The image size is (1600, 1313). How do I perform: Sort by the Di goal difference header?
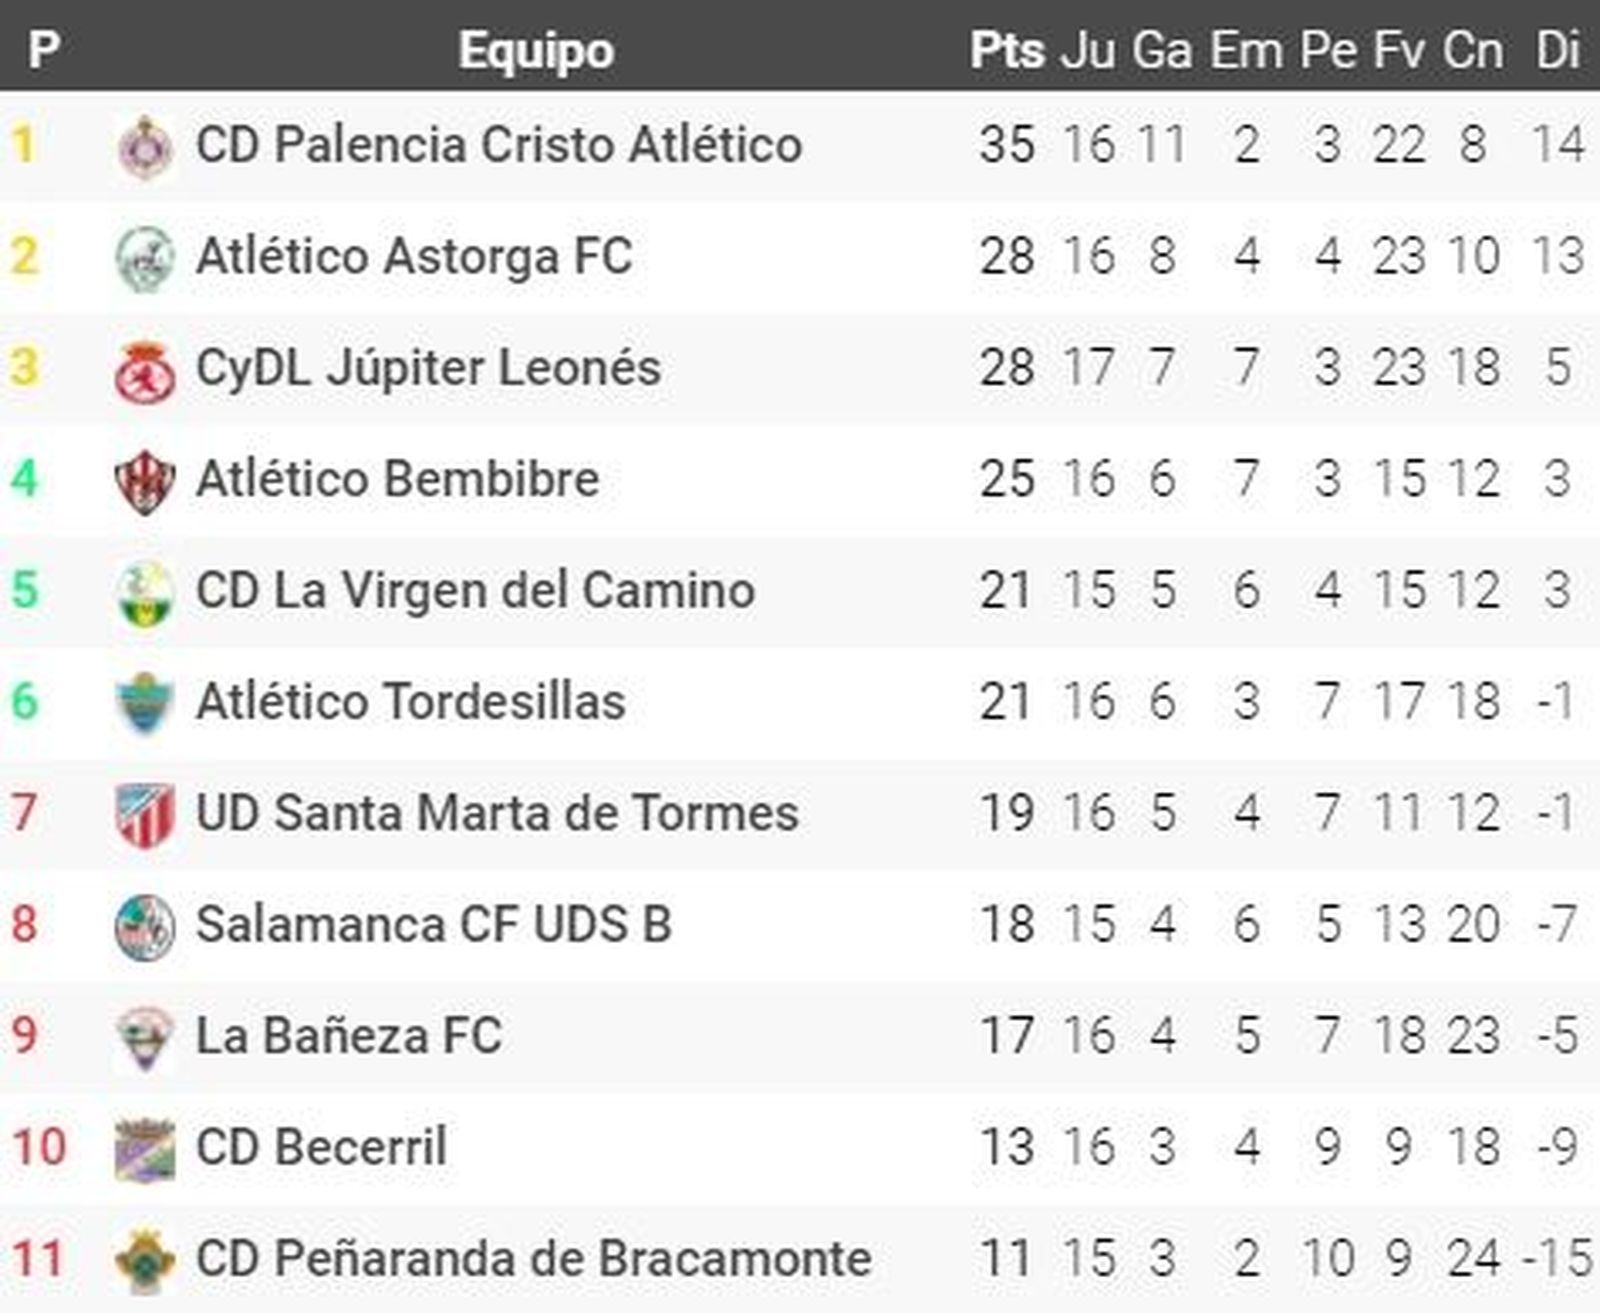tap(1557, 50)
